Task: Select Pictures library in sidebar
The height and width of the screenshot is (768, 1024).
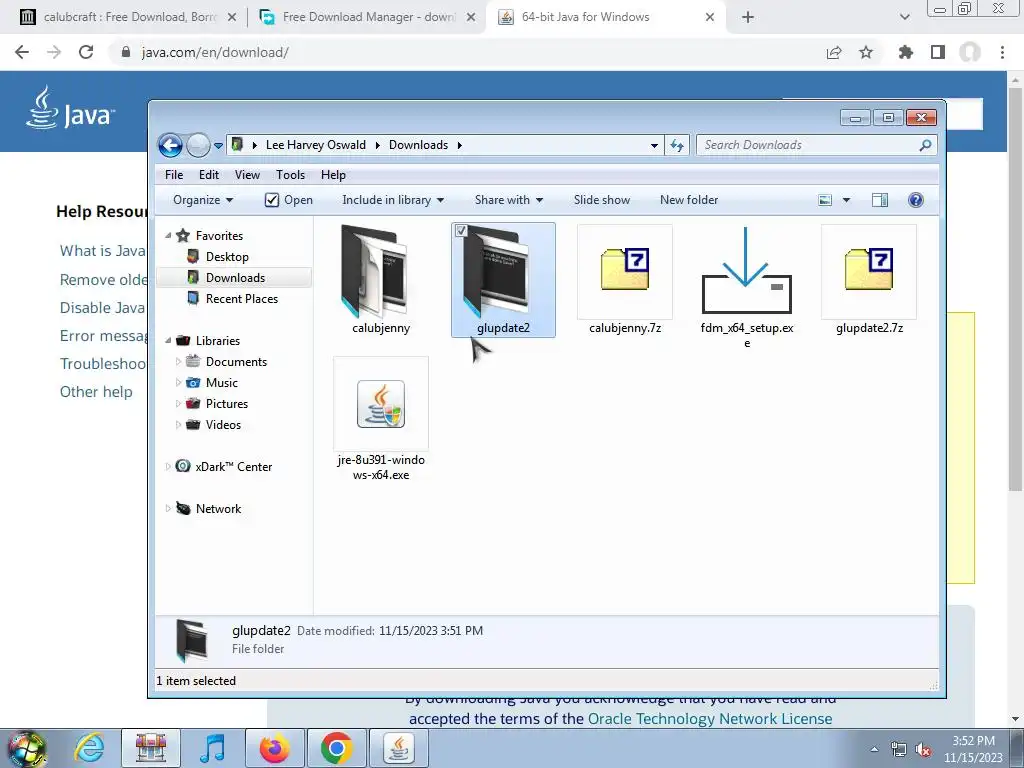Action: (x=227, y=404)
